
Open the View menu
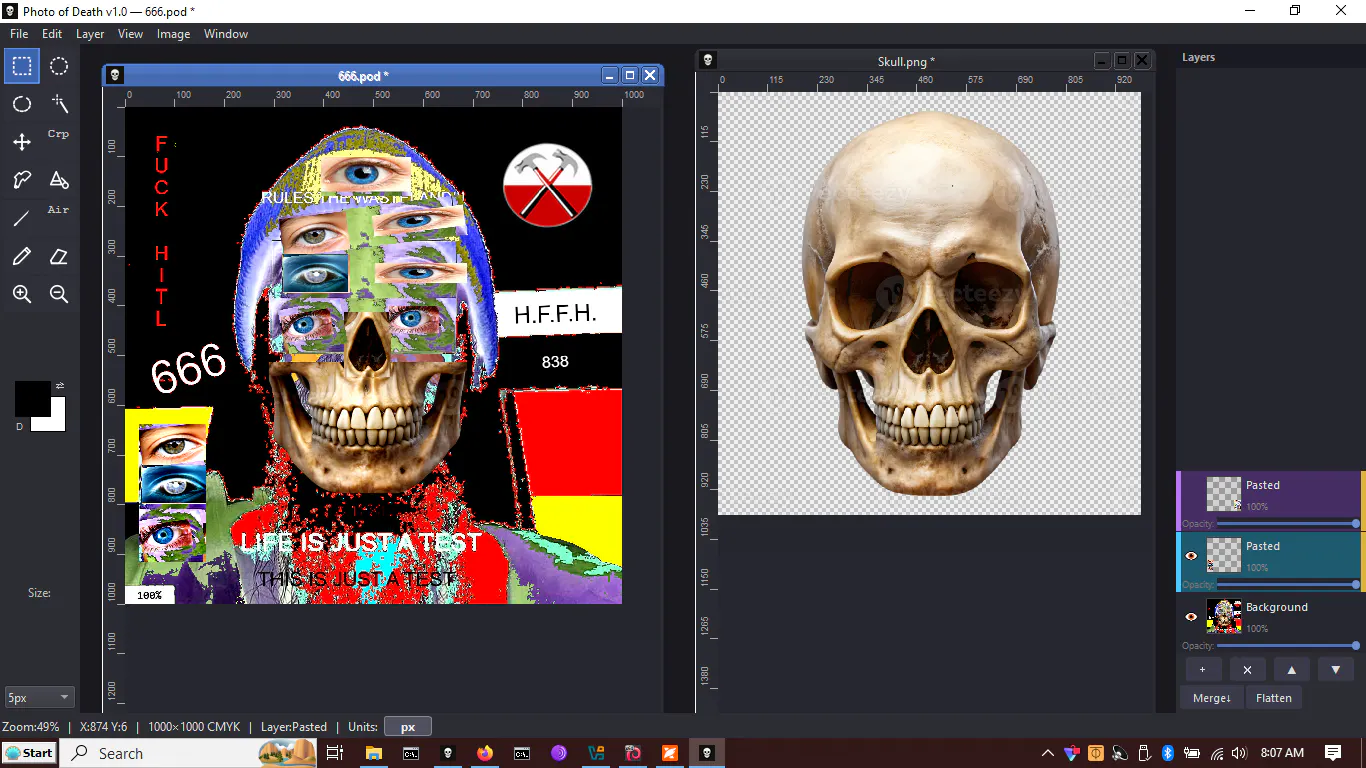tap(131, 33)
